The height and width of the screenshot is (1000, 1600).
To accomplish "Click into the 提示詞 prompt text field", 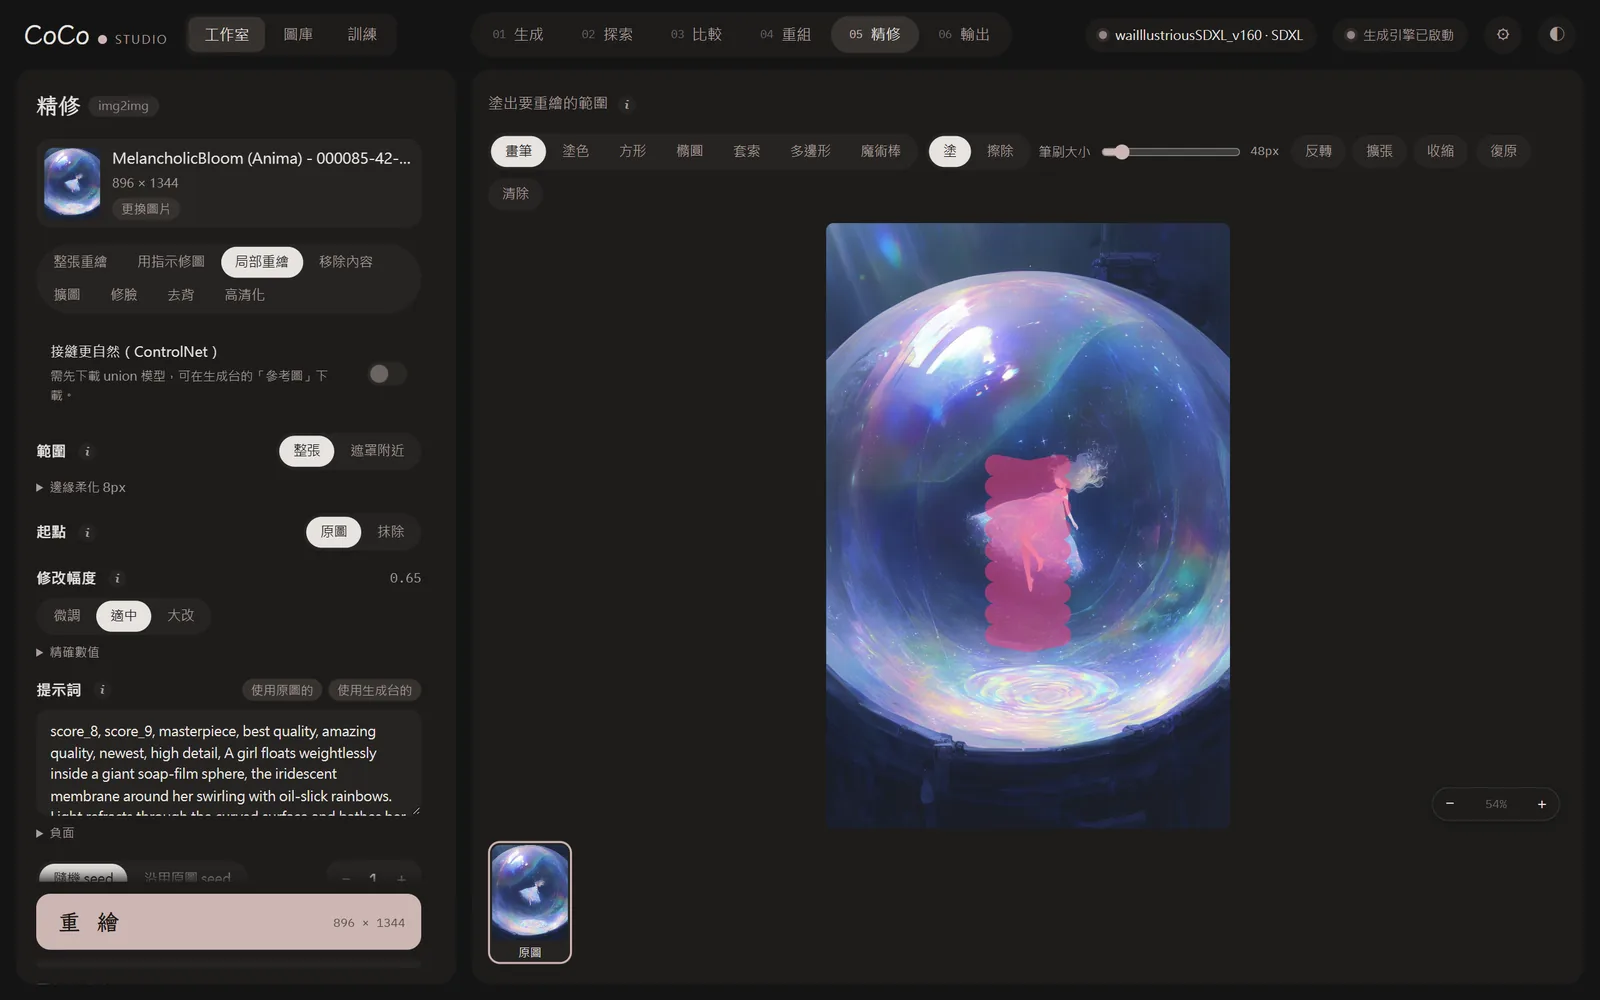I will click(x=229, y=764).
